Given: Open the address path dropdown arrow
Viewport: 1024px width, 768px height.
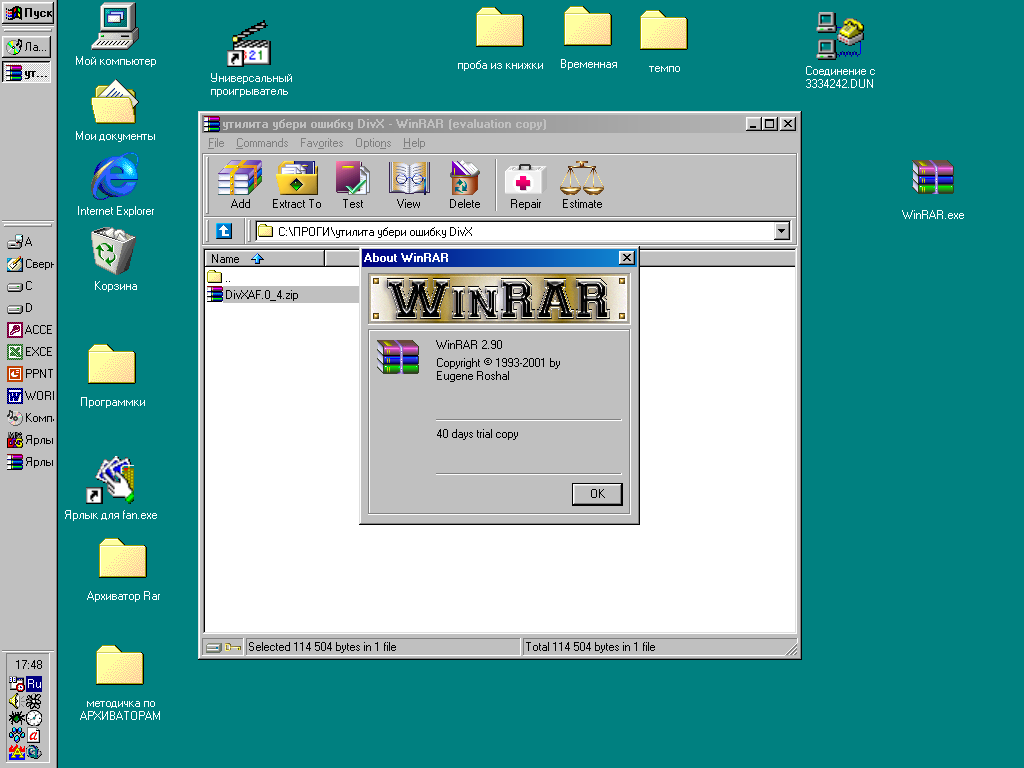Looking at the screenshot, I should (782, 231).
